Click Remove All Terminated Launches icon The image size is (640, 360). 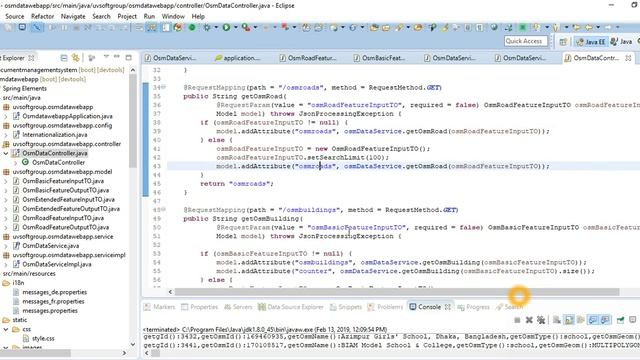[541, 320]
